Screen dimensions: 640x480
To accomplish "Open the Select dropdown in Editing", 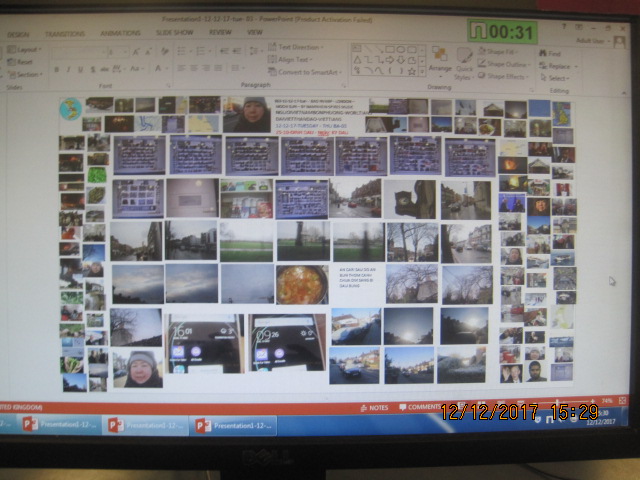I will [554, 78].
